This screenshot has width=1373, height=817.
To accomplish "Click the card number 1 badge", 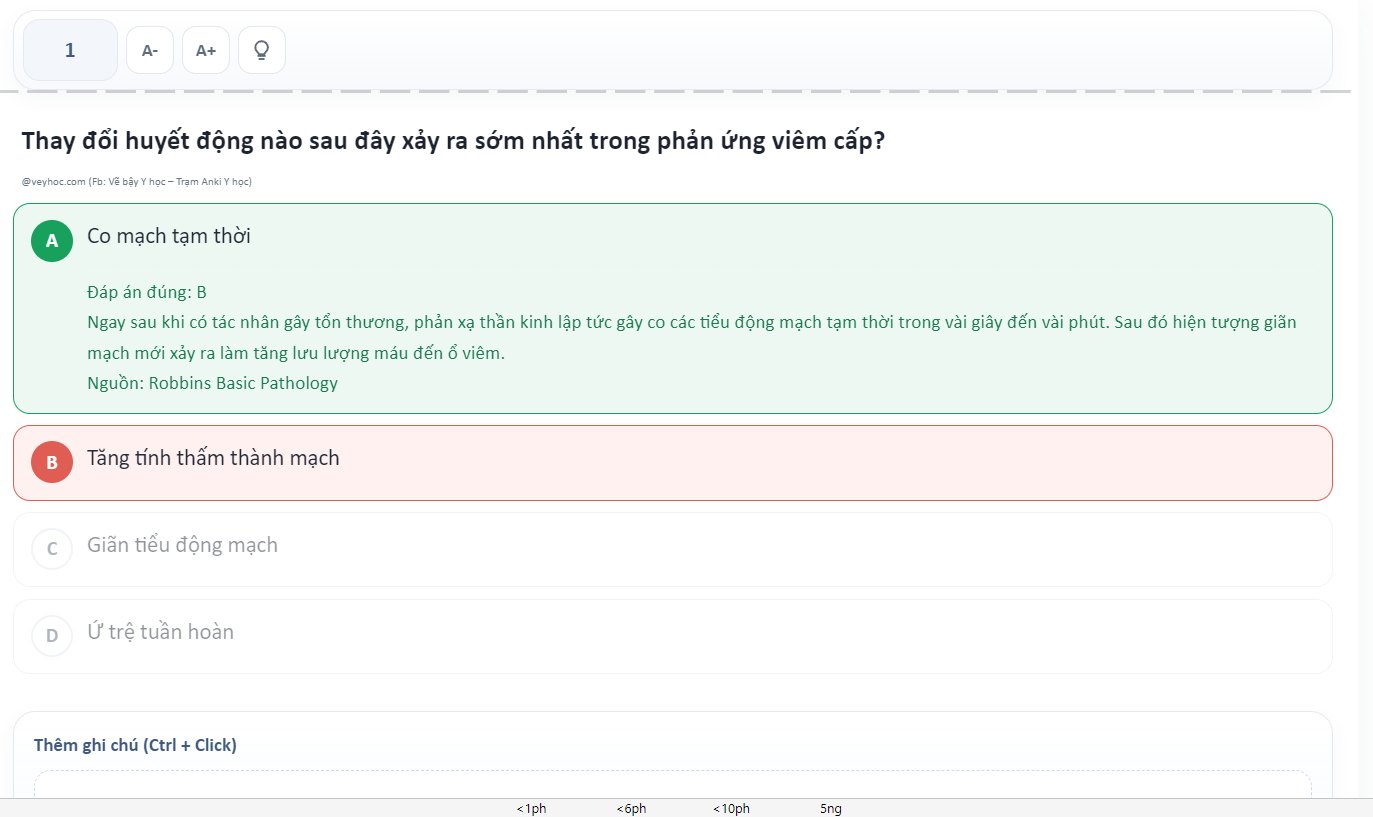I will pos(70,50).
